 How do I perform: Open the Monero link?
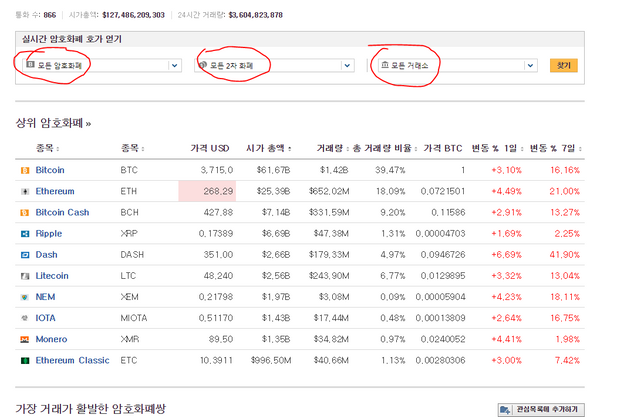tap(51, 339)
